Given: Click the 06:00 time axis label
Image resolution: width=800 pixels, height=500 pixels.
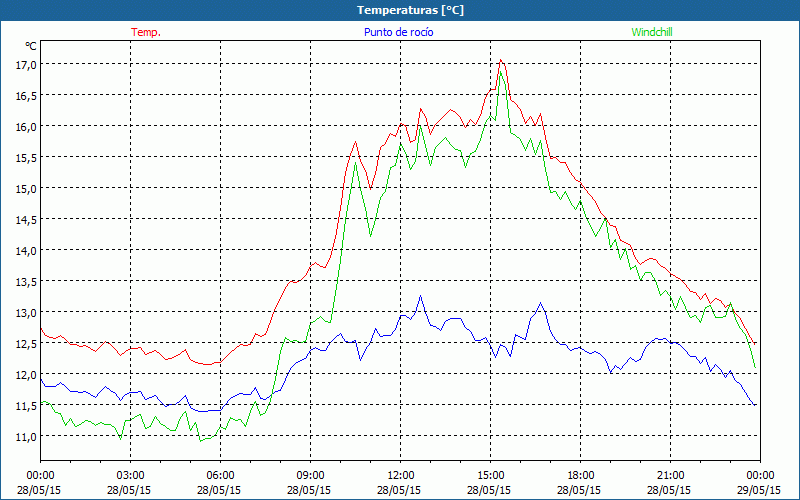Looking at the screenshot, I should coord(220,476).
